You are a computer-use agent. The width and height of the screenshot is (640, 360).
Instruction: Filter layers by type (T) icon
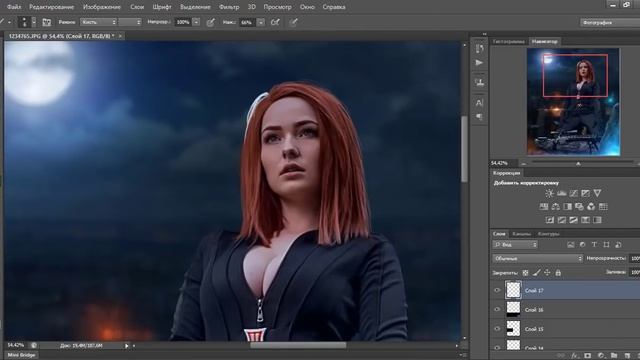coord(594,244)
